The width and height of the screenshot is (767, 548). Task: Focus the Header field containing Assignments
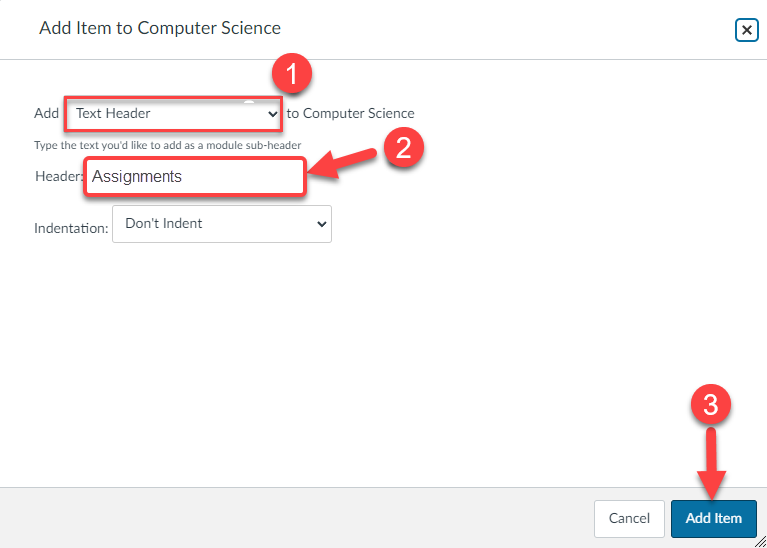click(194, 177)
